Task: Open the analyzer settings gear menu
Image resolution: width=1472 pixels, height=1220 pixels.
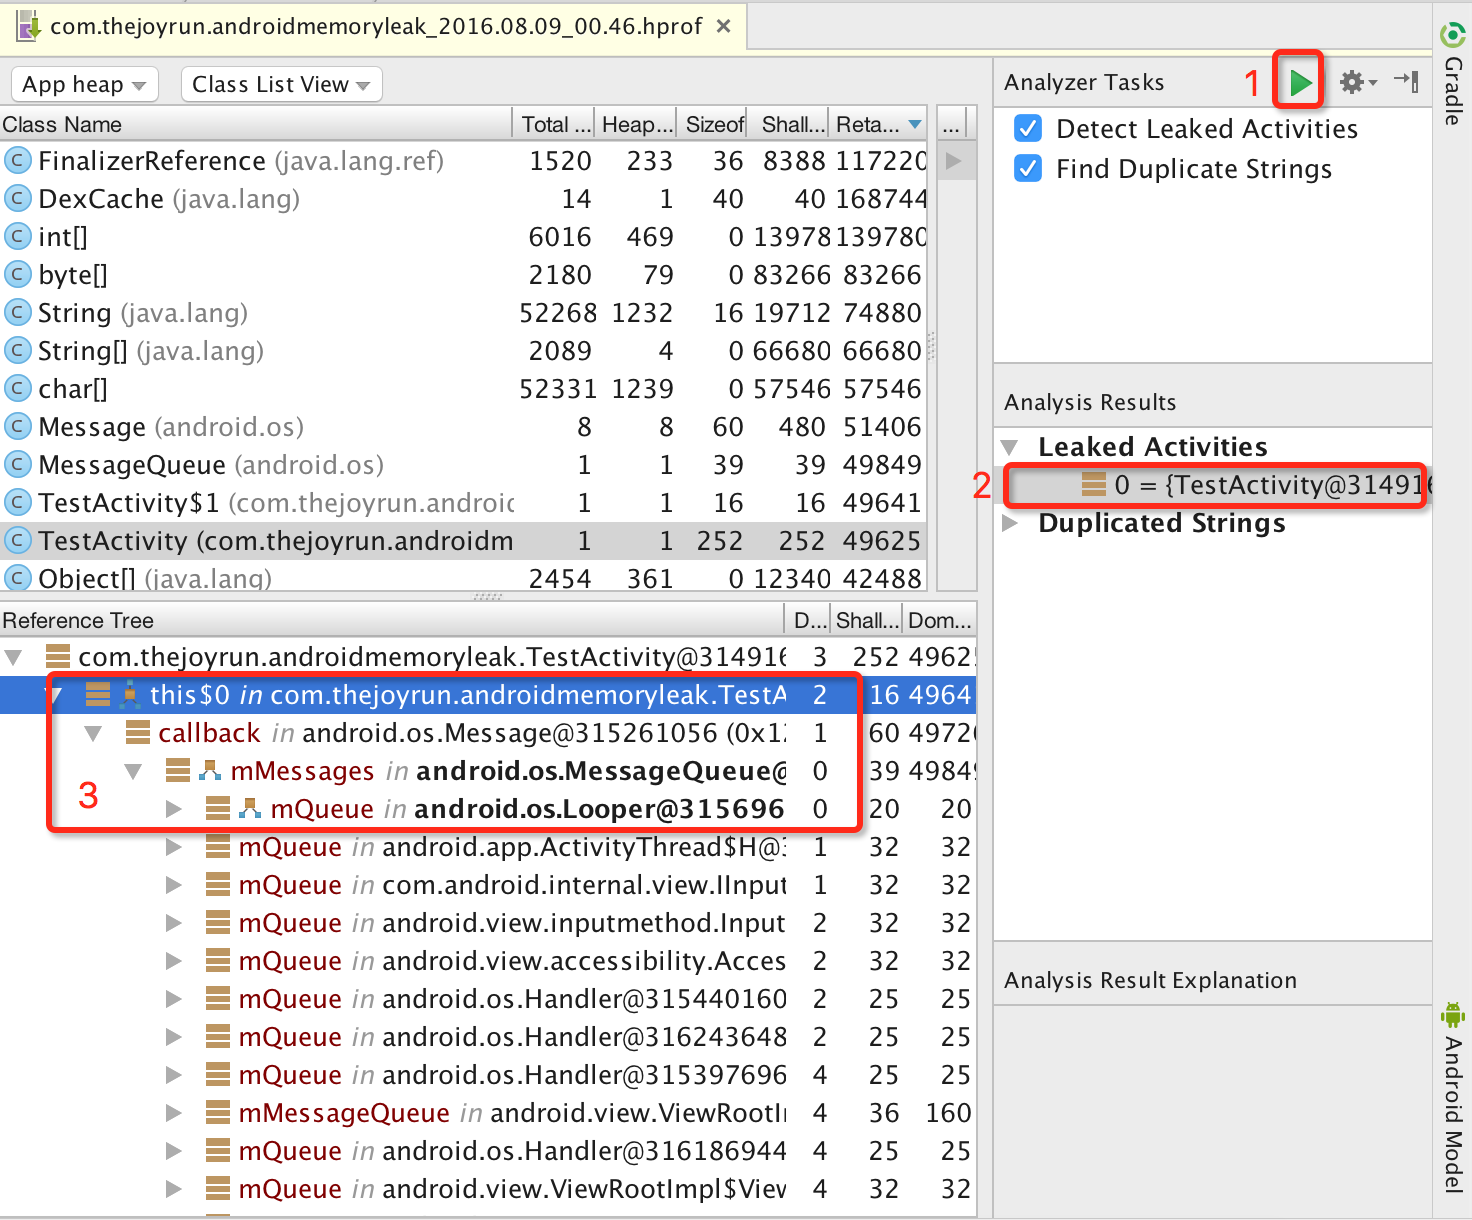Action: tap(1354, 82)
